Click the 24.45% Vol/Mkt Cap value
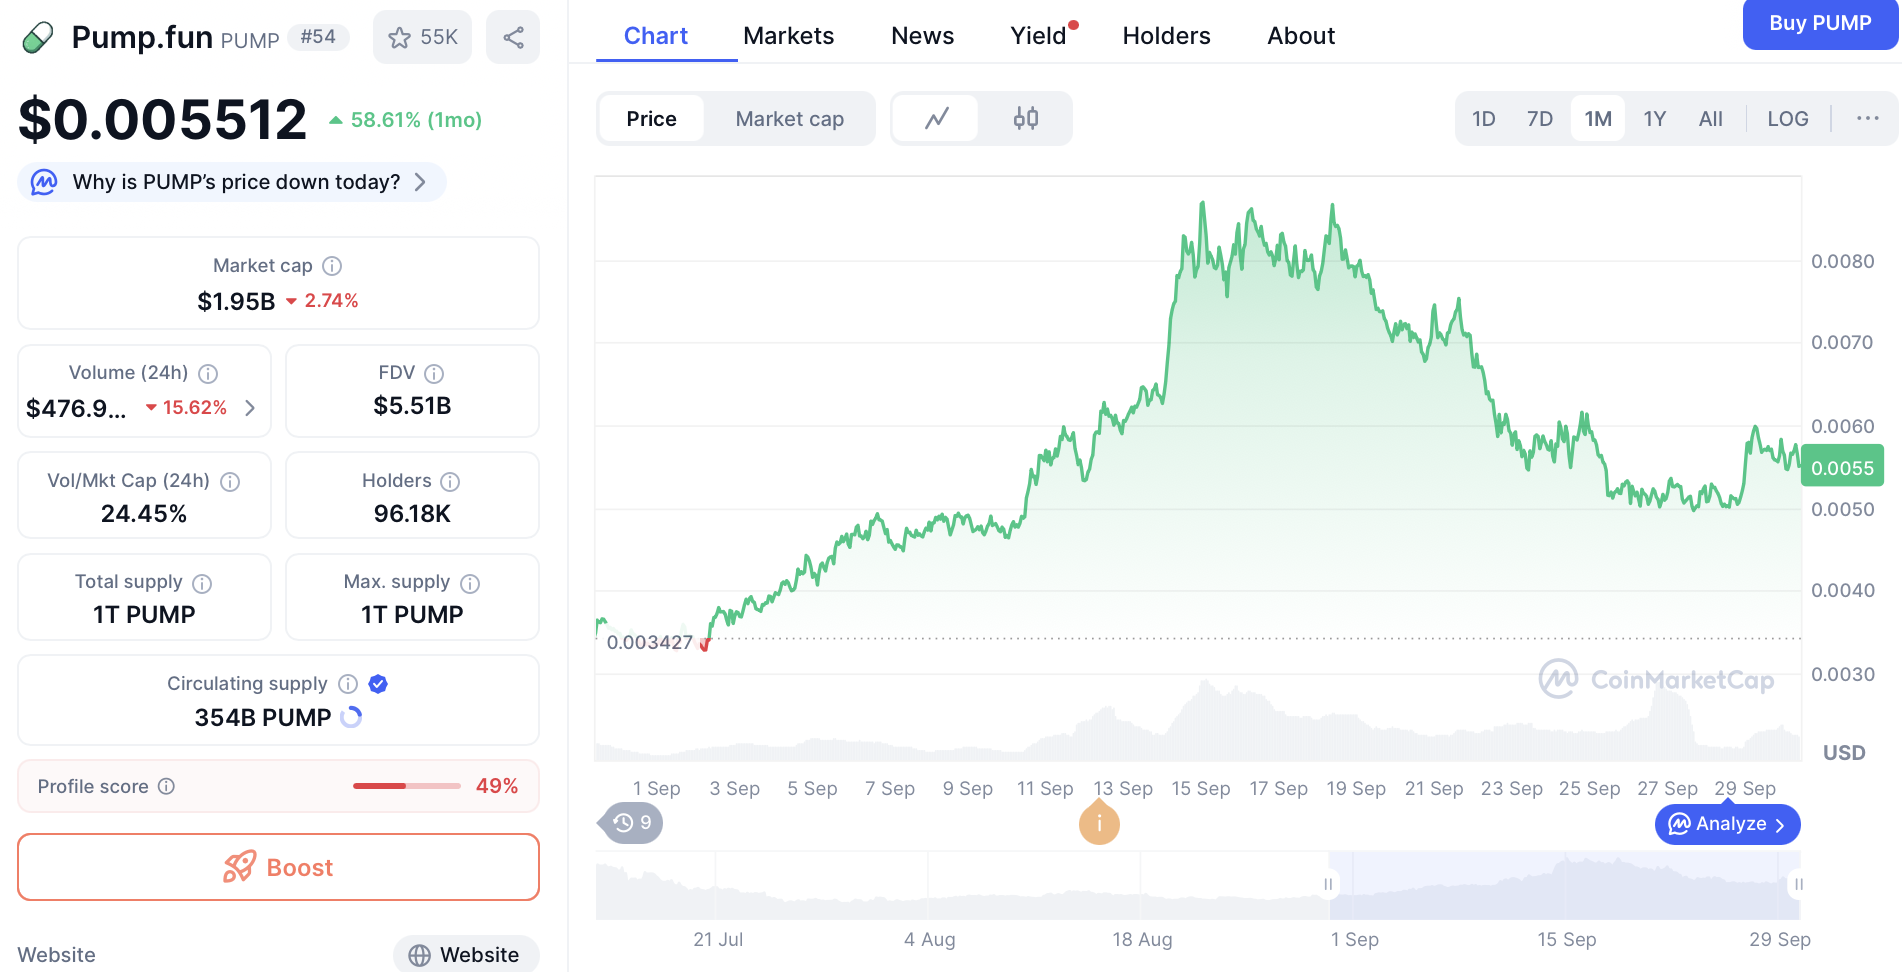 [144, 514]
